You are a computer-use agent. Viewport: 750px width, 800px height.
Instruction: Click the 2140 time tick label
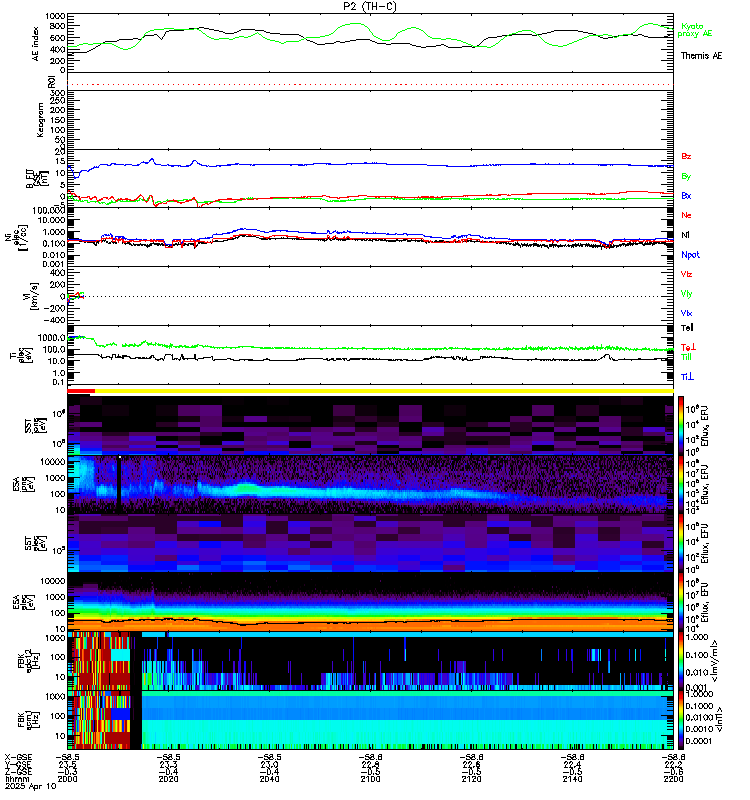[572, 779]
